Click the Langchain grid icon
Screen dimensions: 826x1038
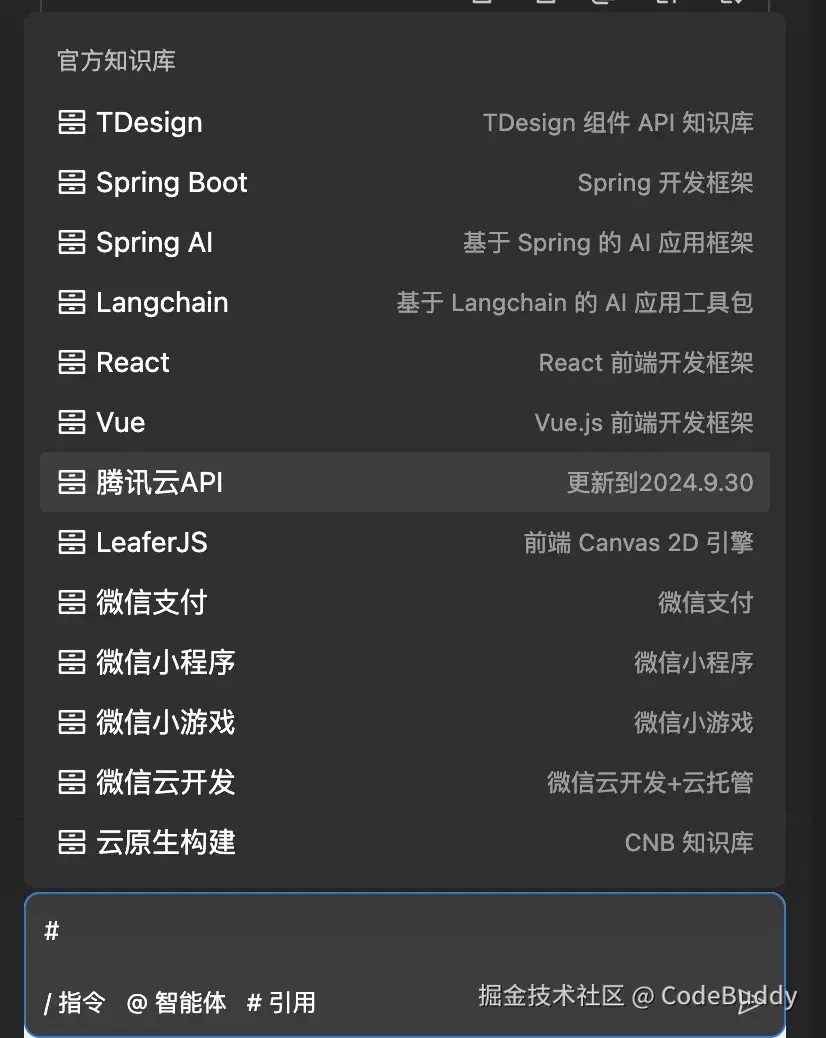click(x=72, y=302)
